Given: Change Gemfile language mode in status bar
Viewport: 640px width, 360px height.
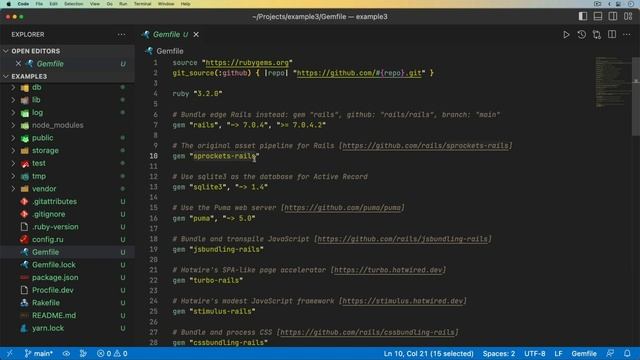Looking at the screenshot, I should pos(584,353).
